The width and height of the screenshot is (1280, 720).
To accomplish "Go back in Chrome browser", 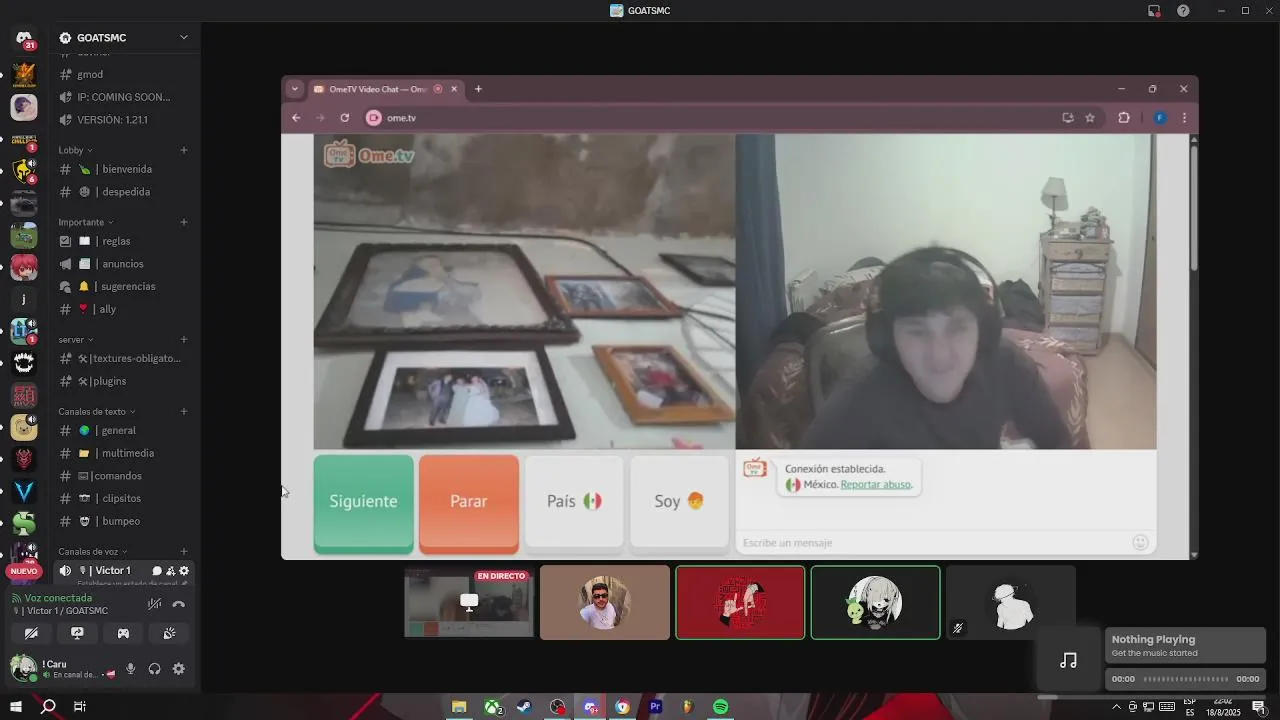I will 296,118.
